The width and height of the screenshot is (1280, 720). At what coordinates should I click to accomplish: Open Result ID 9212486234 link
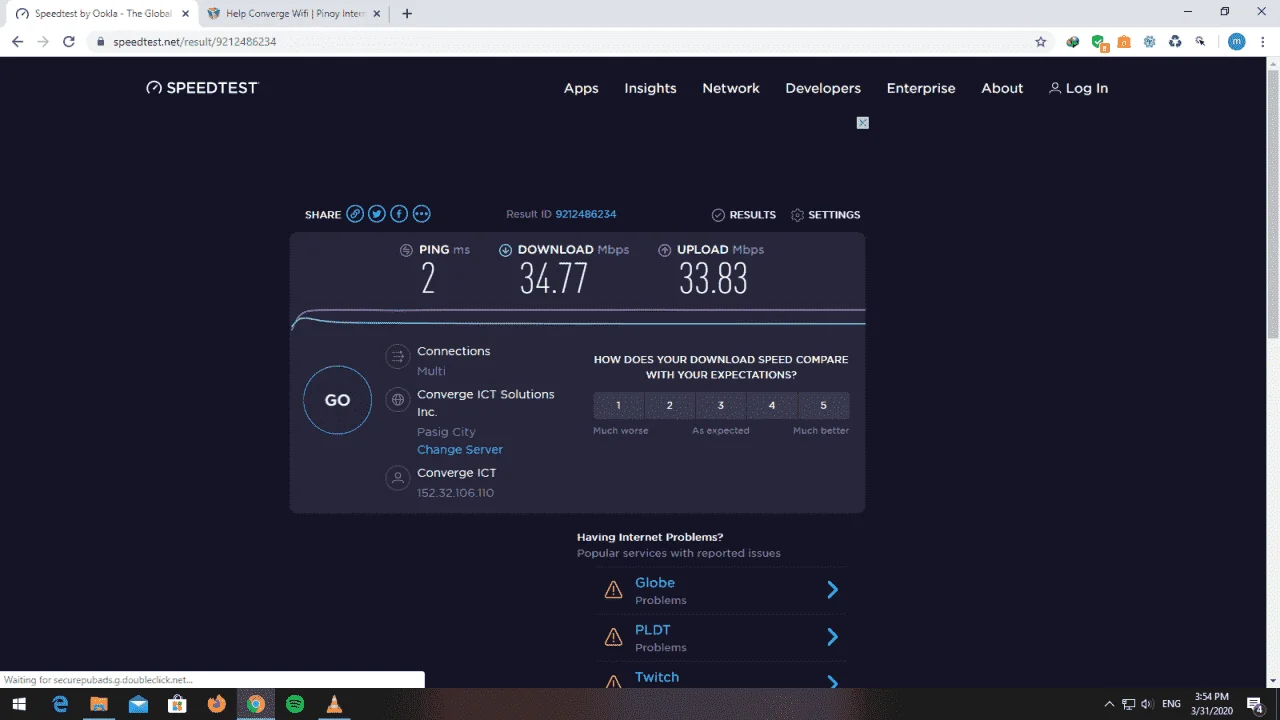586,214
